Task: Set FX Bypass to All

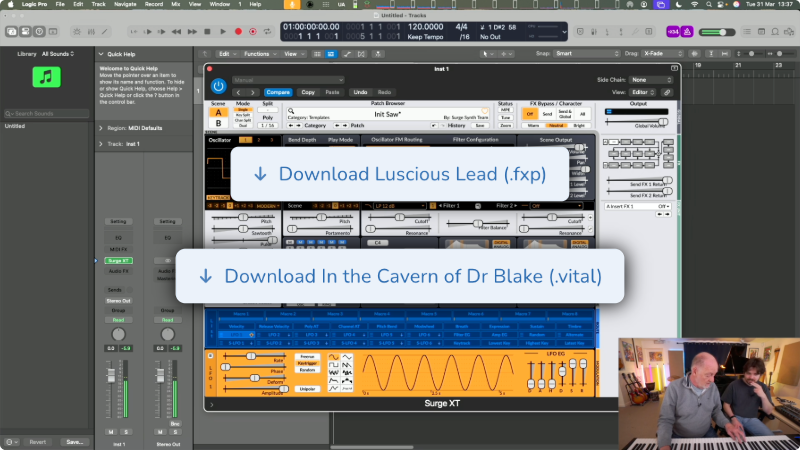Action: tap(582, 114)
